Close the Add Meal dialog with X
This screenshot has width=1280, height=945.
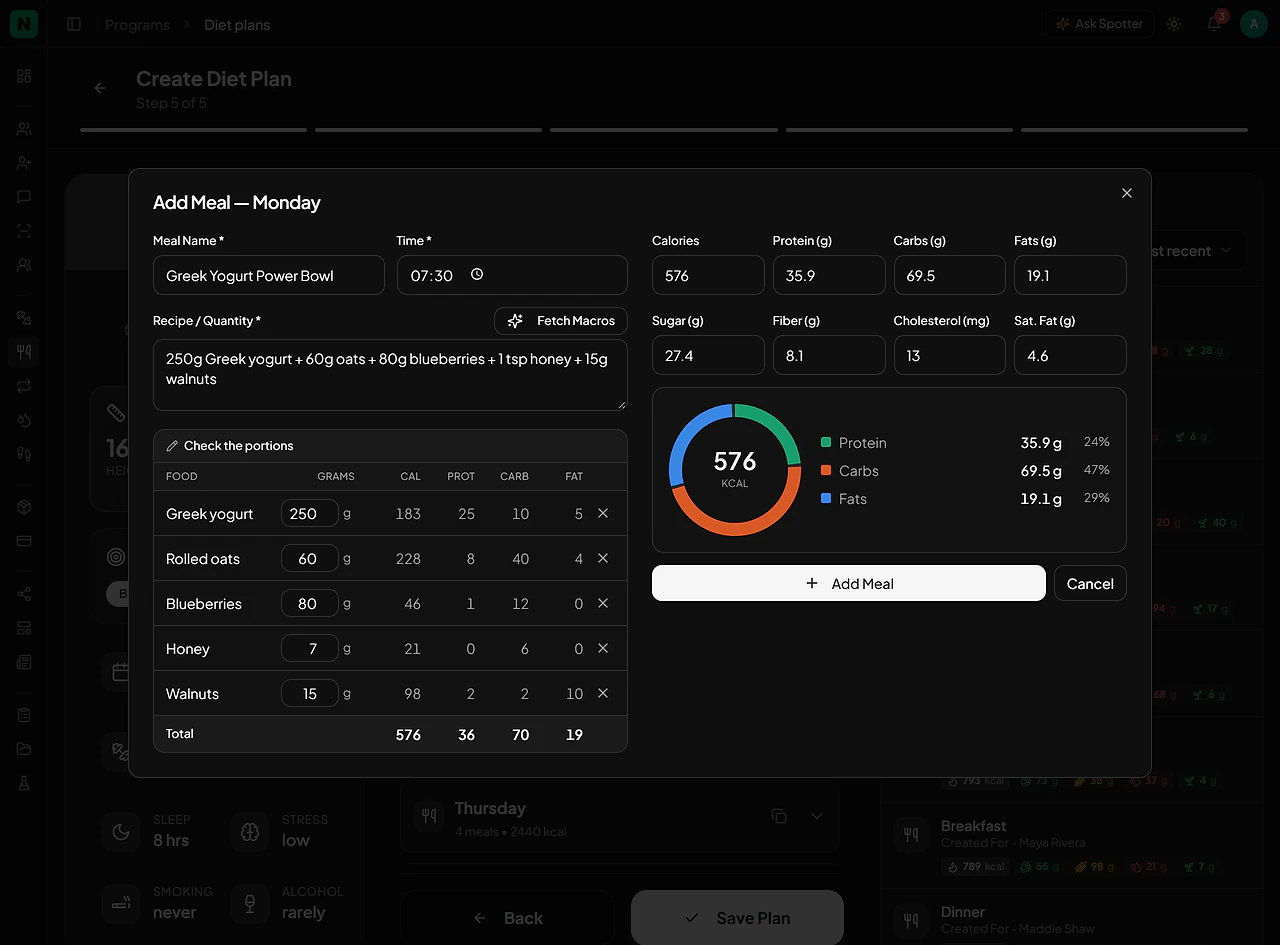tap(1127, 193)
